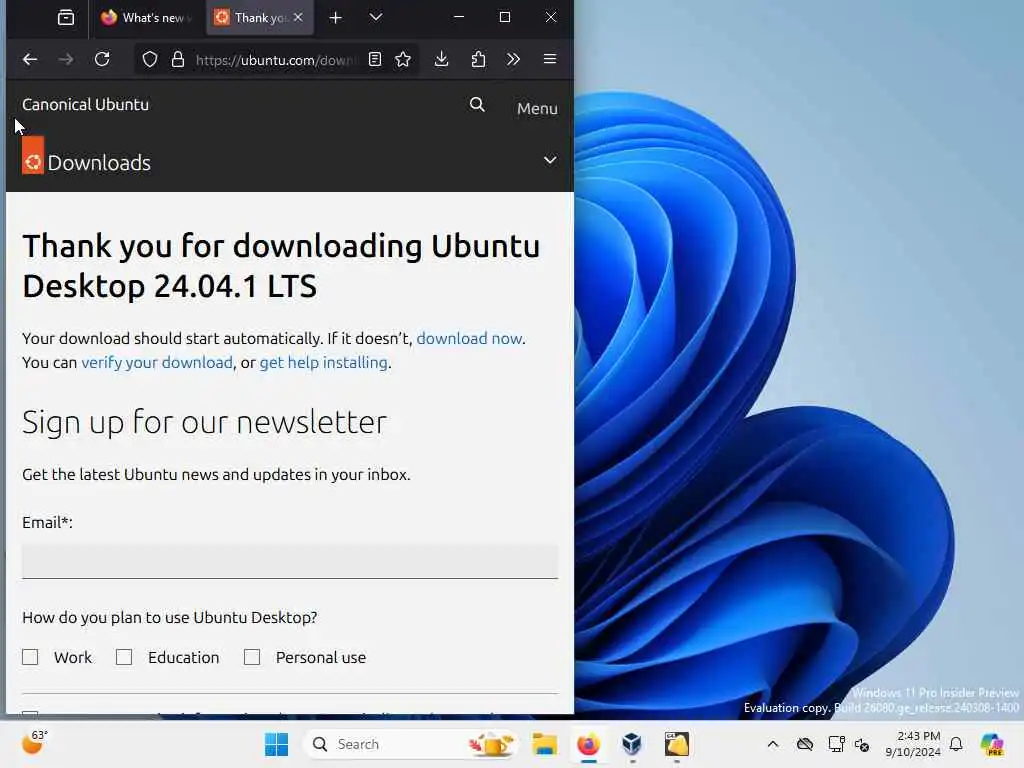
Task: Focus the Email input field
Action: click(x=290, y=561)
